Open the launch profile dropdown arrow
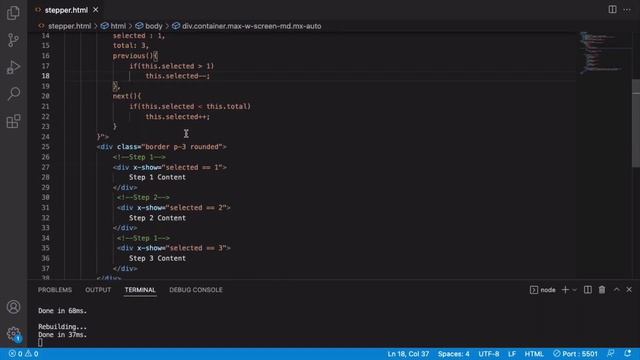Screen dimensions: 640x360 (x=575, y=290)
